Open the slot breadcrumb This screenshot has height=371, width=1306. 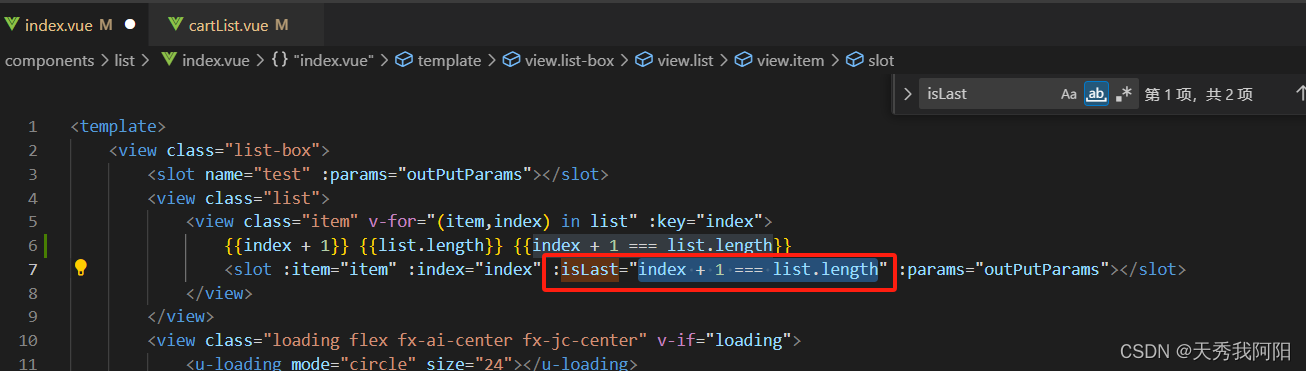pos(881,60)
